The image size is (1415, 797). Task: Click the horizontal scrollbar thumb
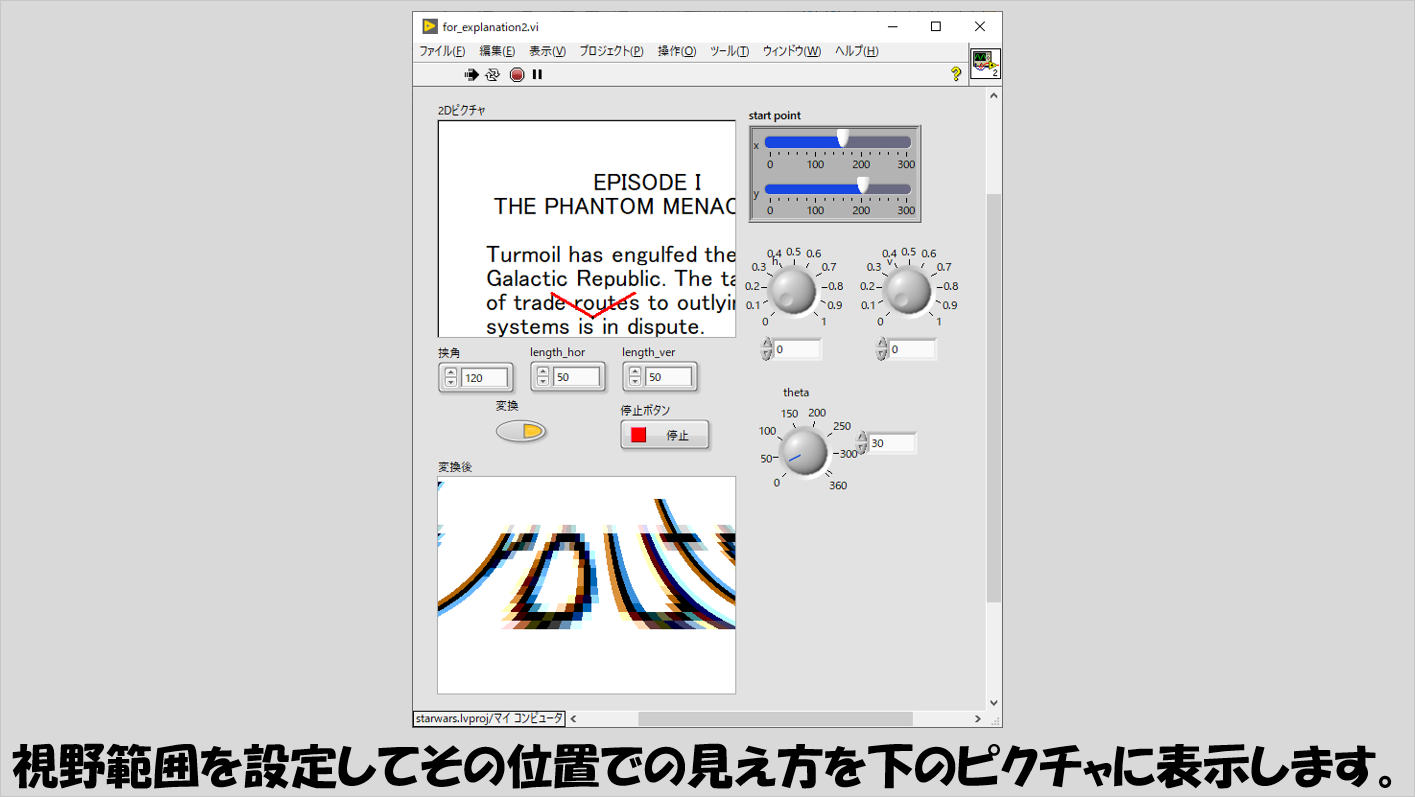tap(776, 719)
